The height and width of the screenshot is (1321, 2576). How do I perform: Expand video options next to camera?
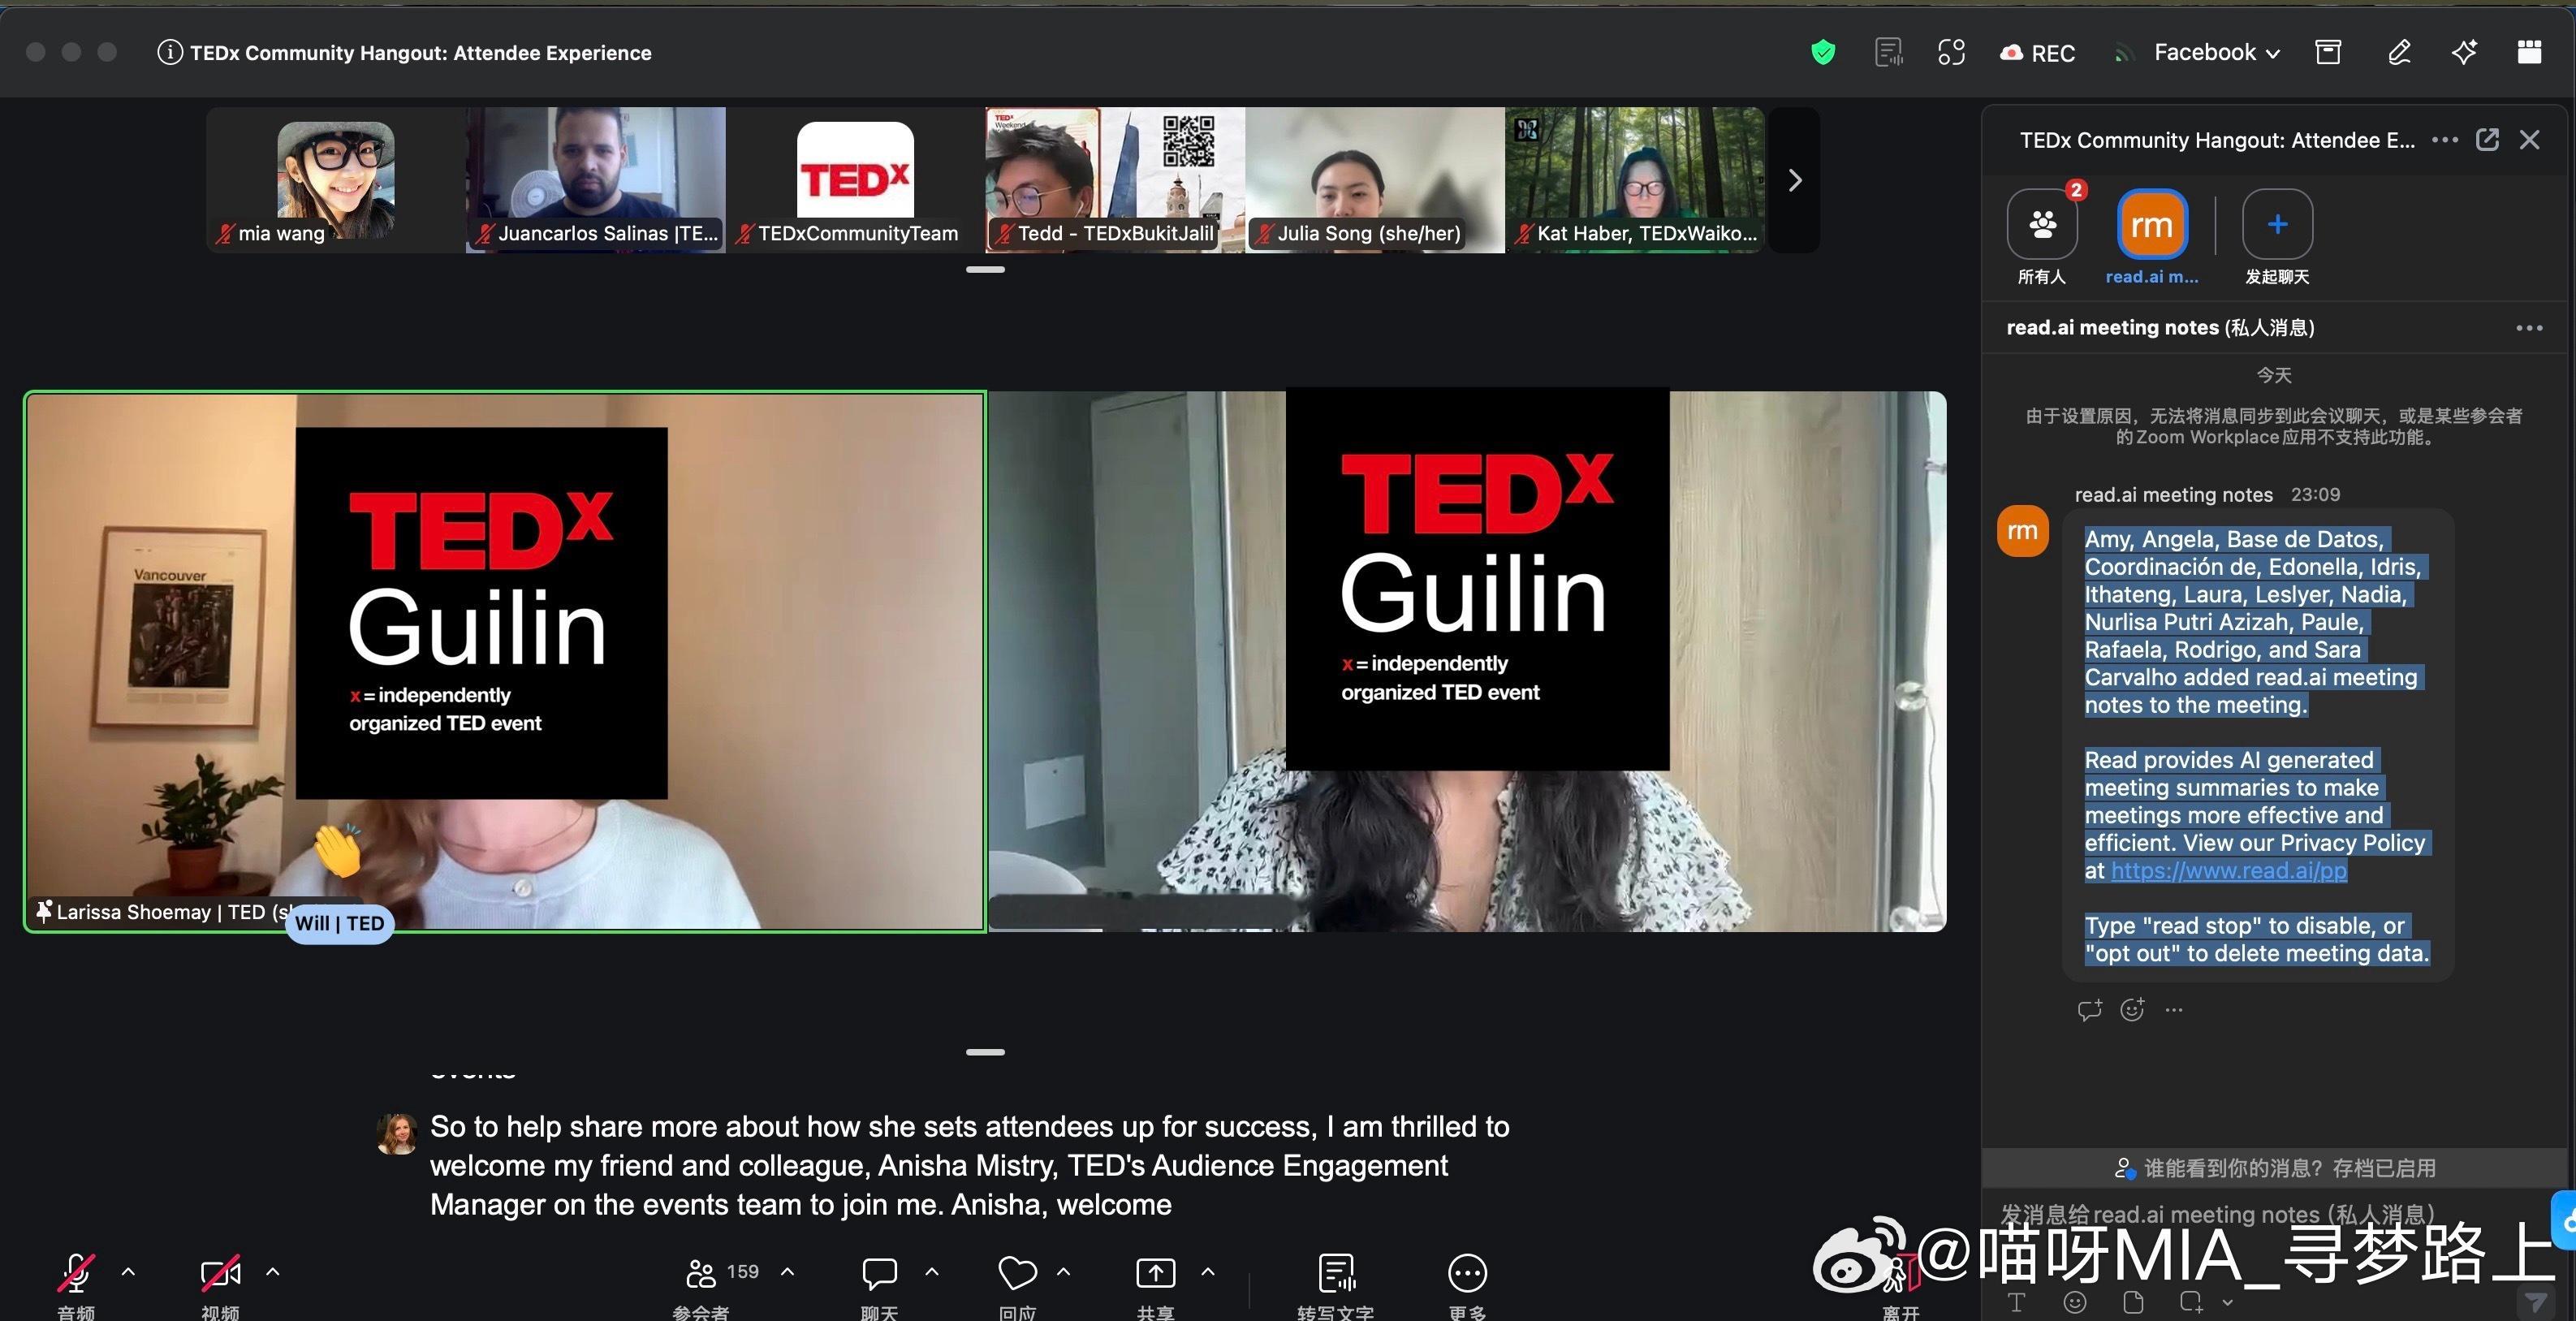[273, 1272]
